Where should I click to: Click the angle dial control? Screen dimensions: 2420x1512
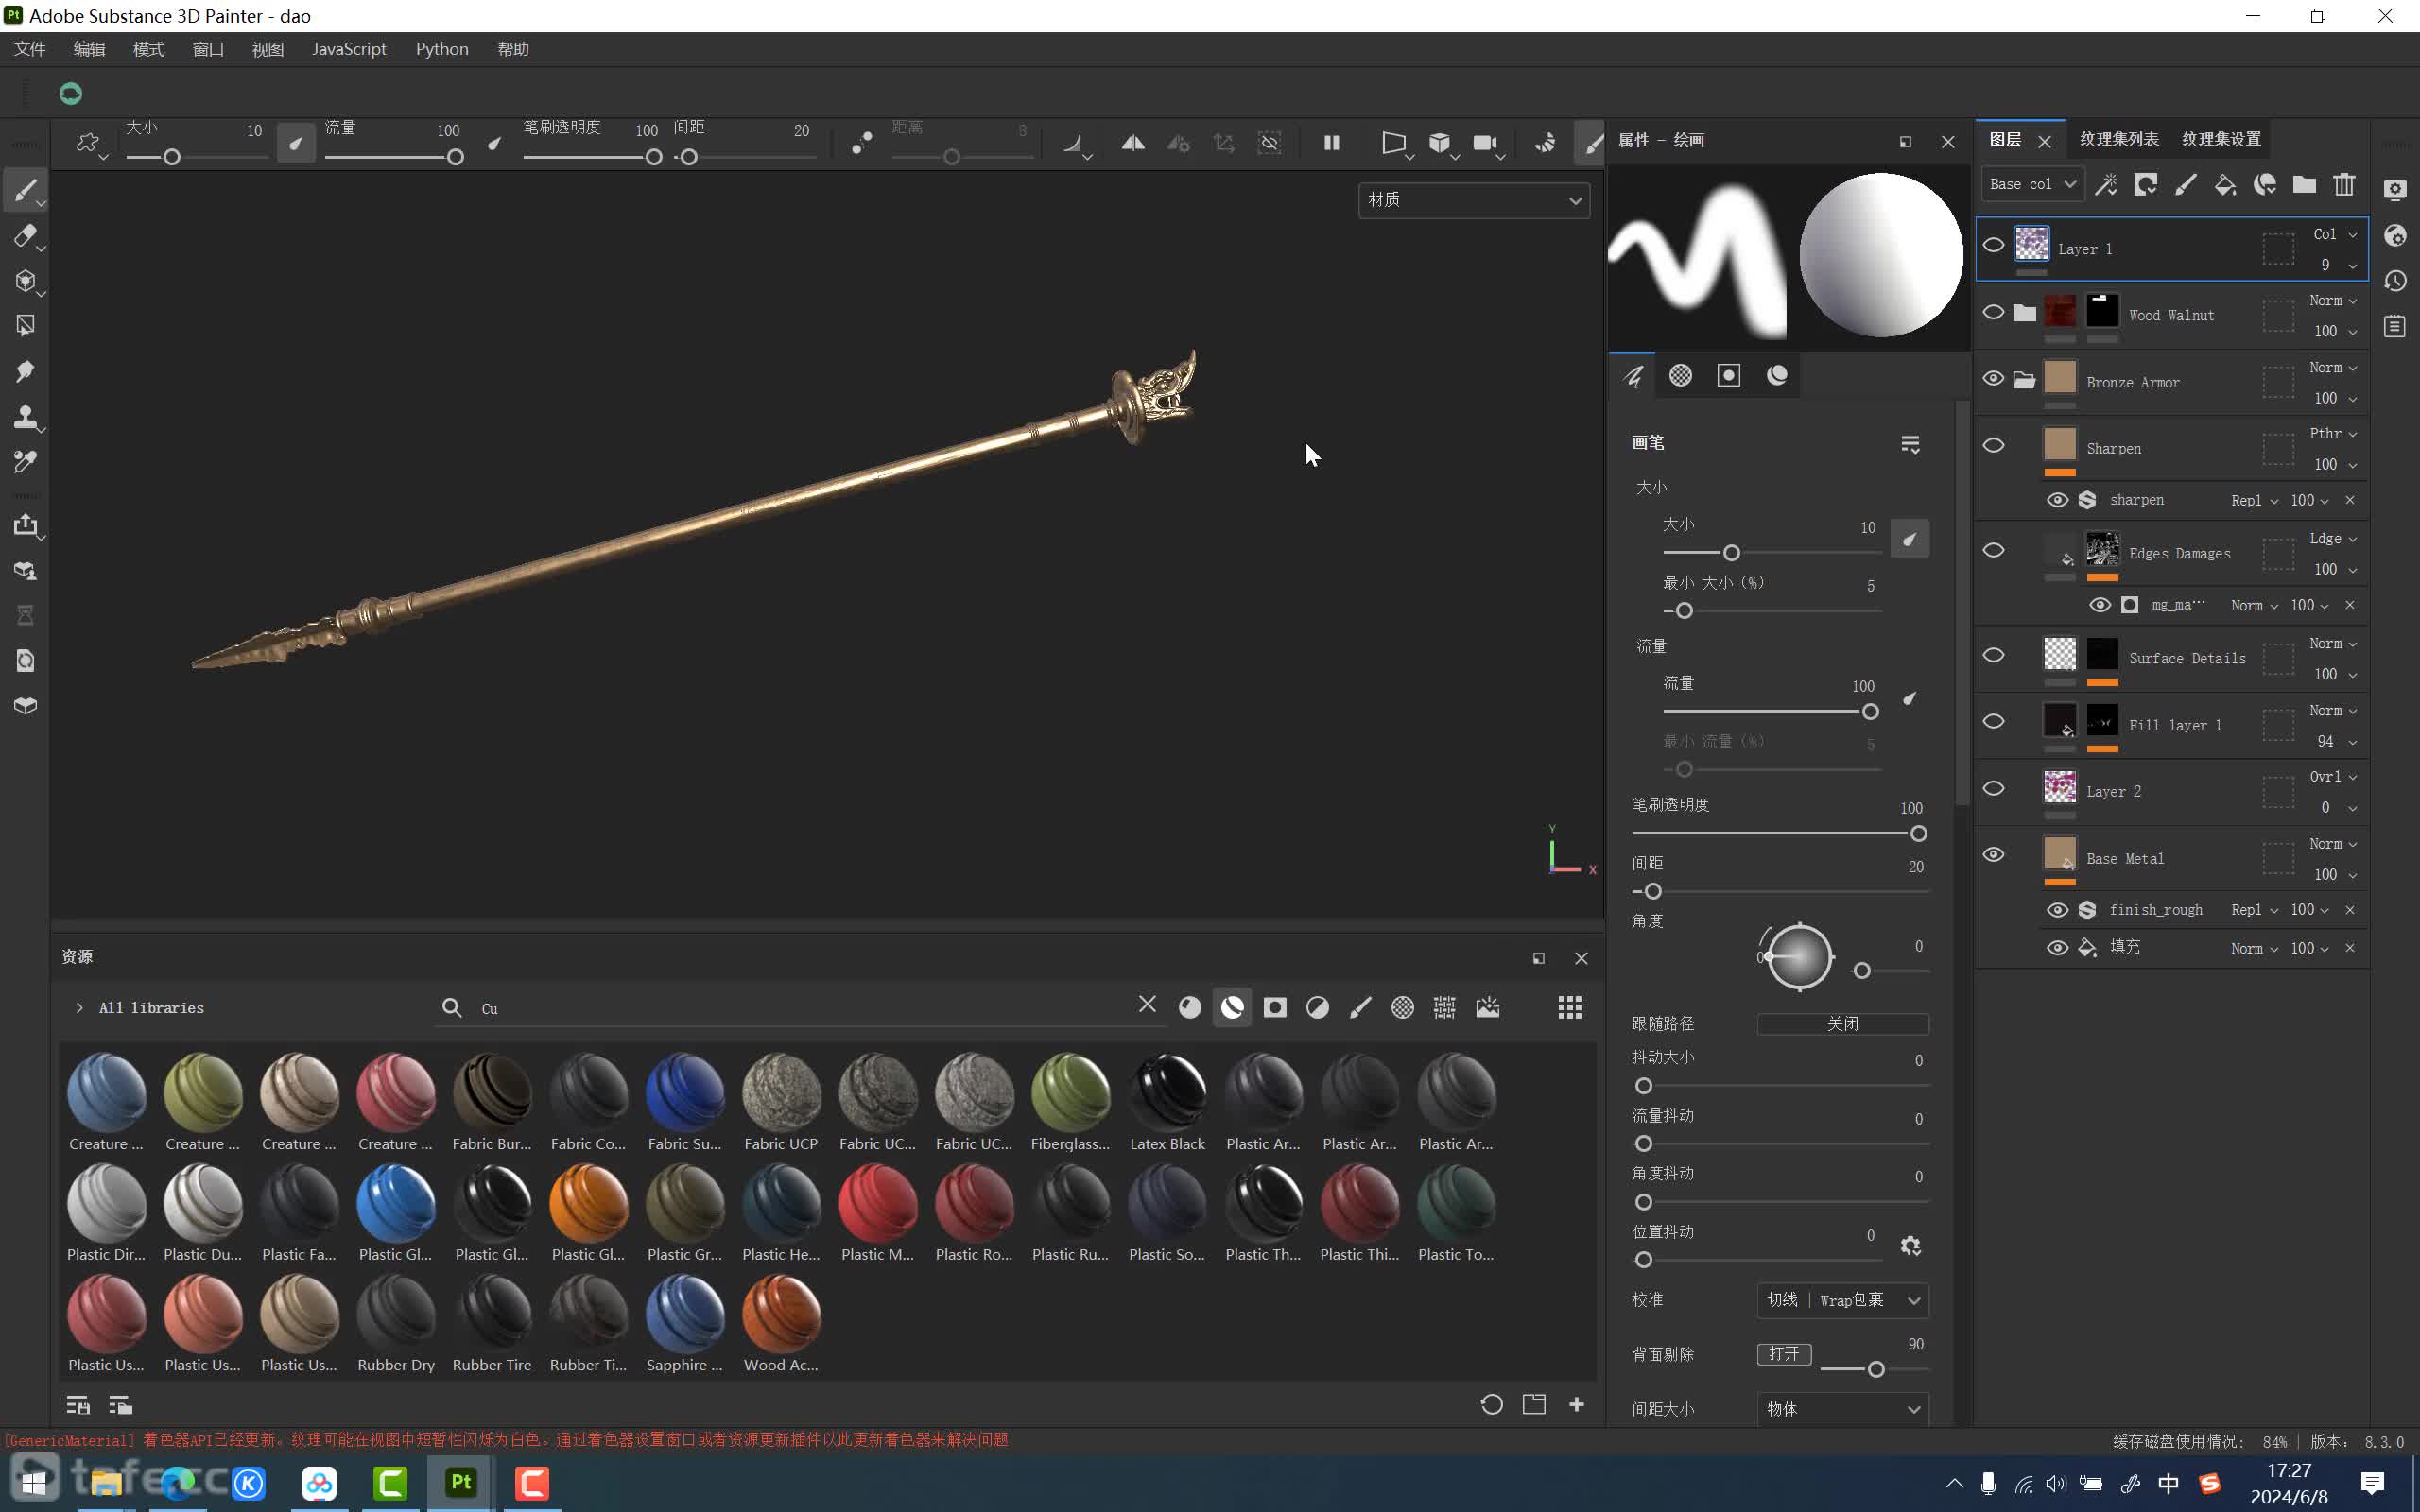[1799, 957]
